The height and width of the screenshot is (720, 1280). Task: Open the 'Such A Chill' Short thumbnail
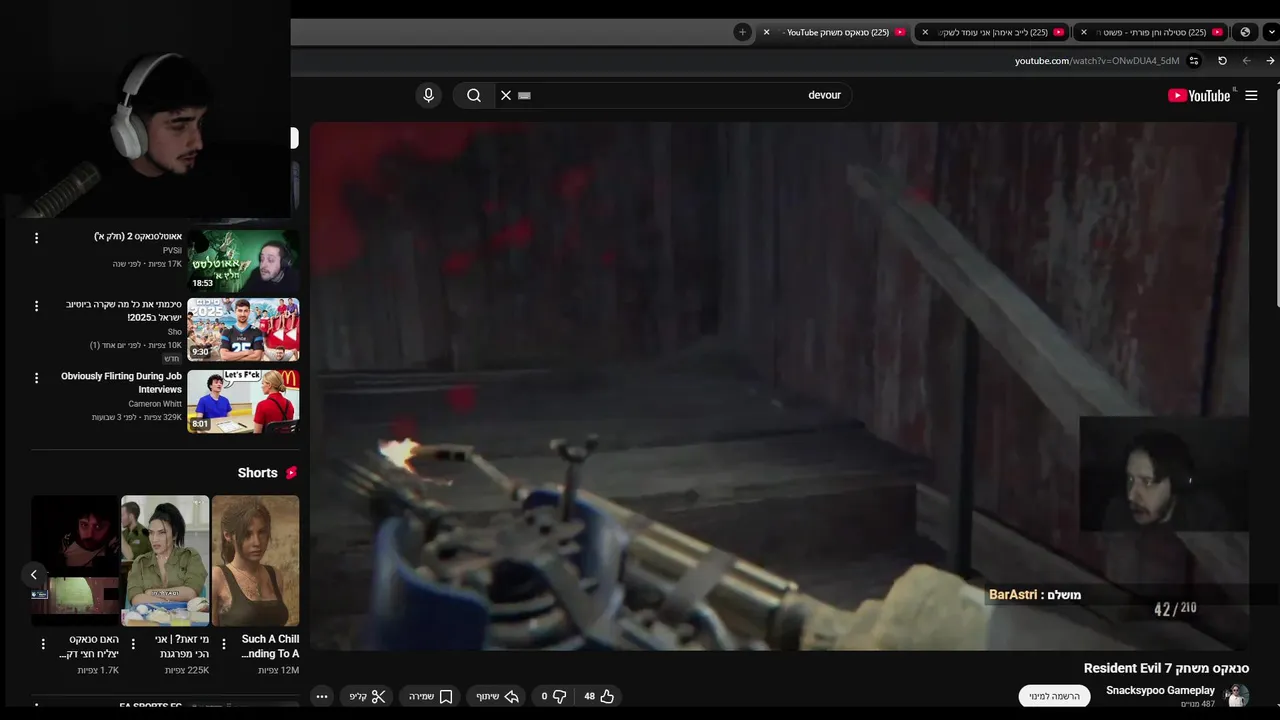(255, 561)
